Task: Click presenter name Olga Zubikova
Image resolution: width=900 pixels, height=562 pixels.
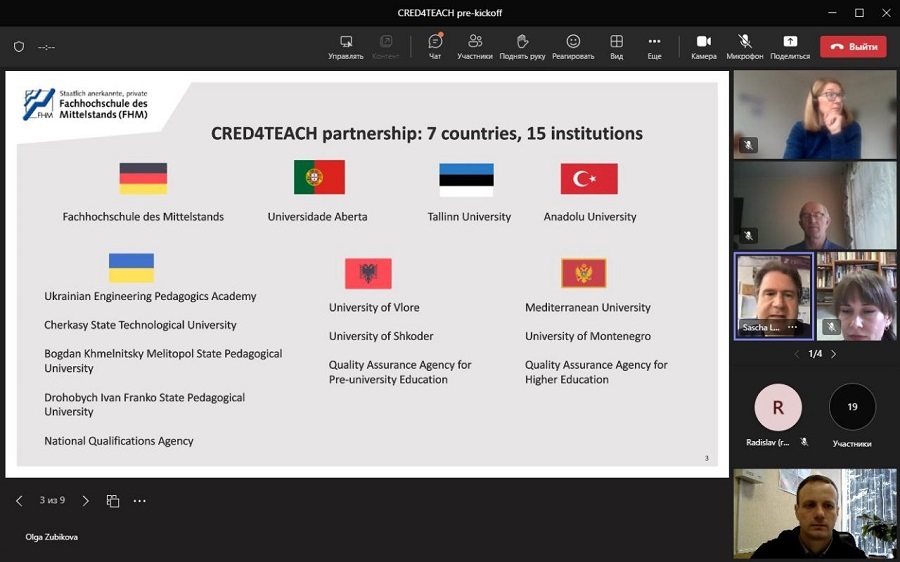Action: click(x=52, y=537)
